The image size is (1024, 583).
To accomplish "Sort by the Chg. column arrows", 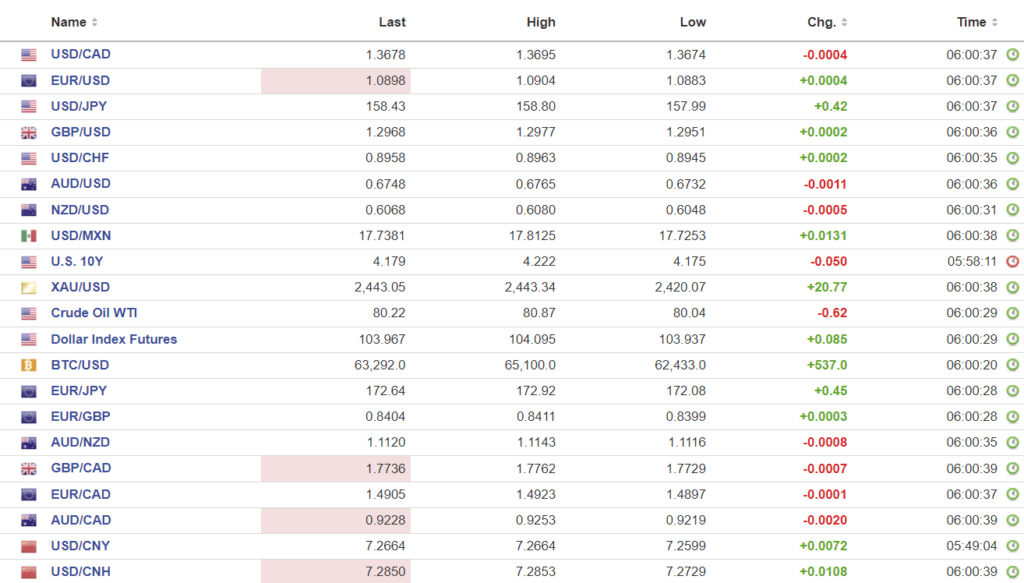I will [844, 22].
